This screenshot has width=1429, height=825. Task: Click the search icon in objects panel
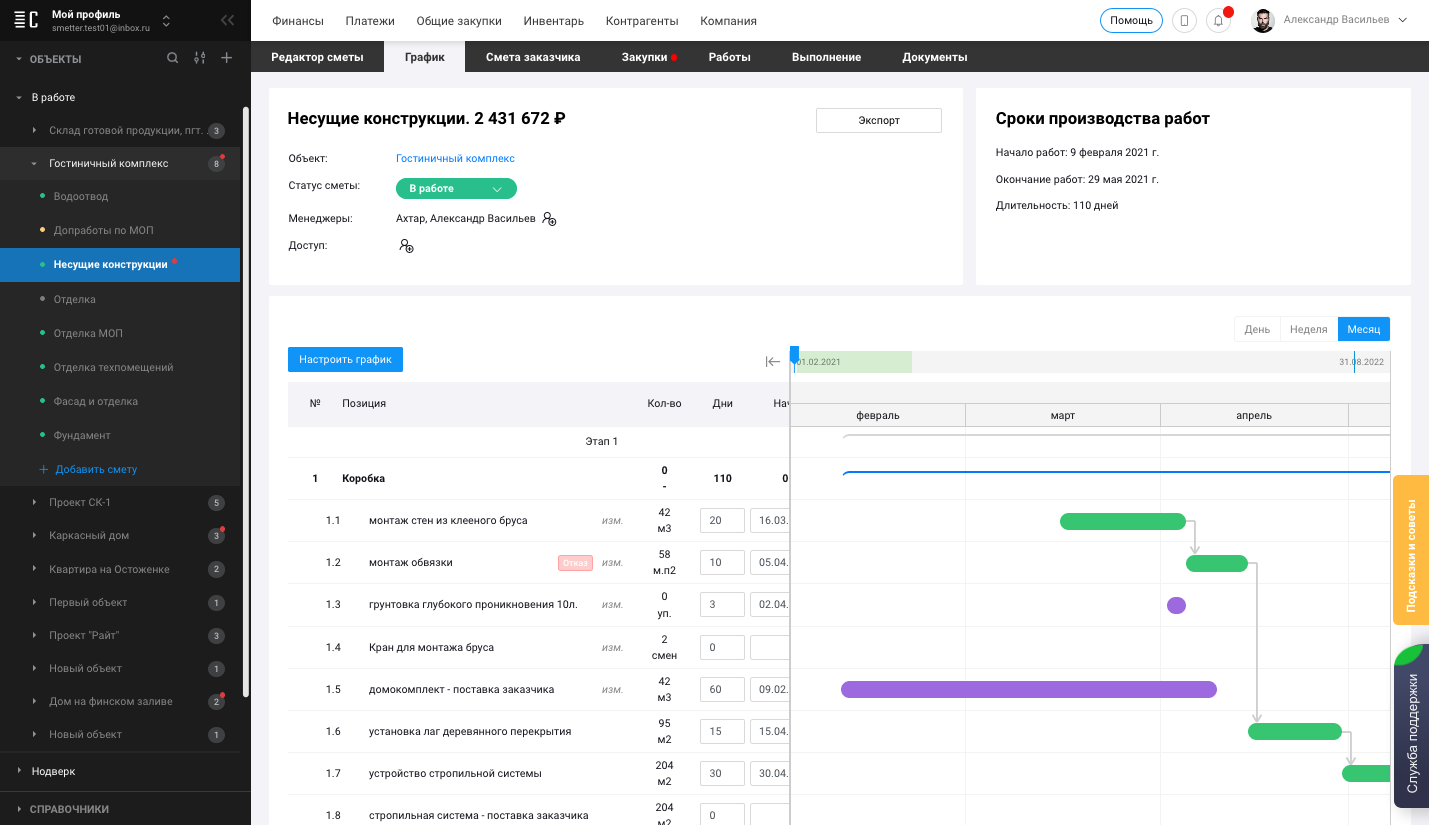(173, 58)
